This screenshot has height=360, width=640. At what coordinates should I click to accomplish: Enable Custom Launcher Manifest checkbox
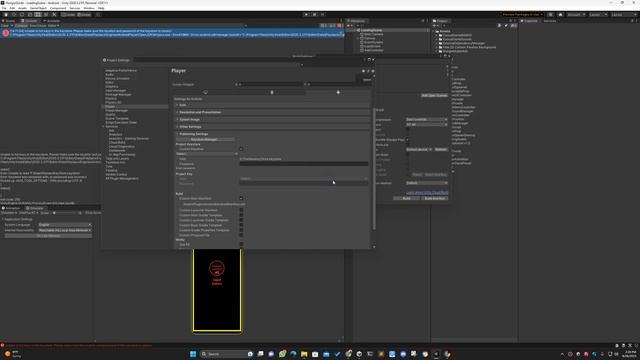[x=241, y=210]
